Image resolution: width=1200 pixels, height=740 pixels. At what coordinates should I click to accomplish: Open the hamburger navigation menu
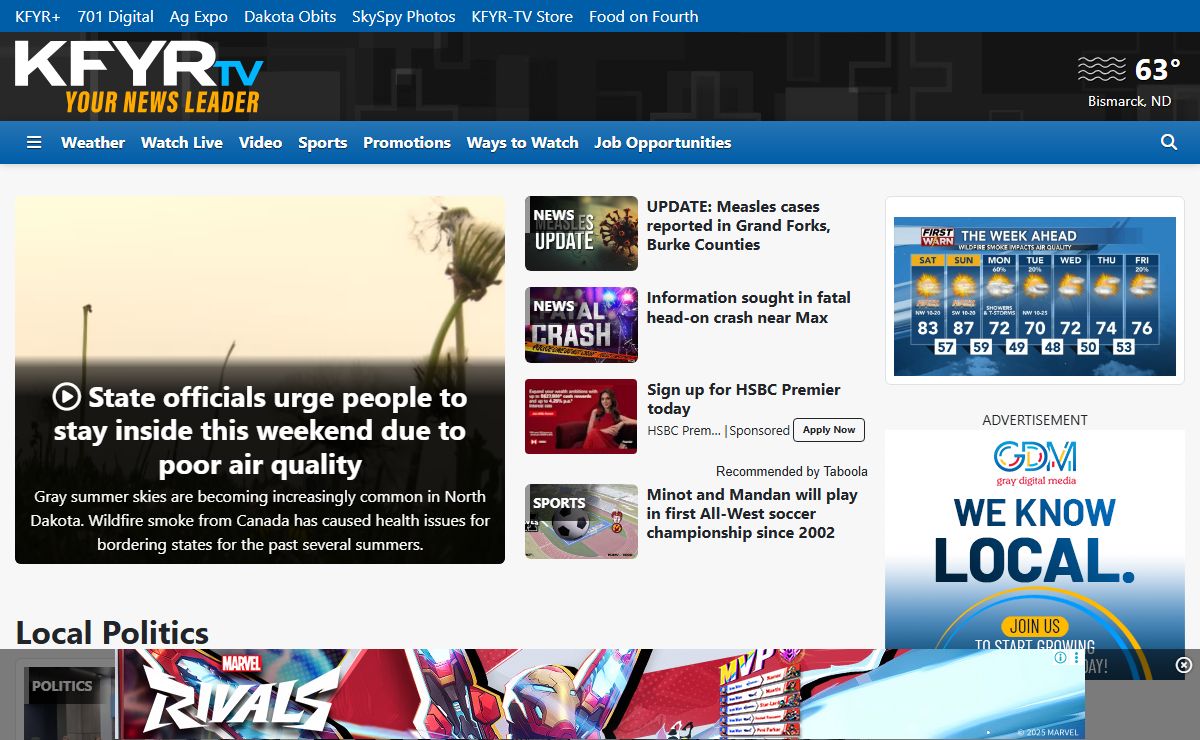click(34, 143)
